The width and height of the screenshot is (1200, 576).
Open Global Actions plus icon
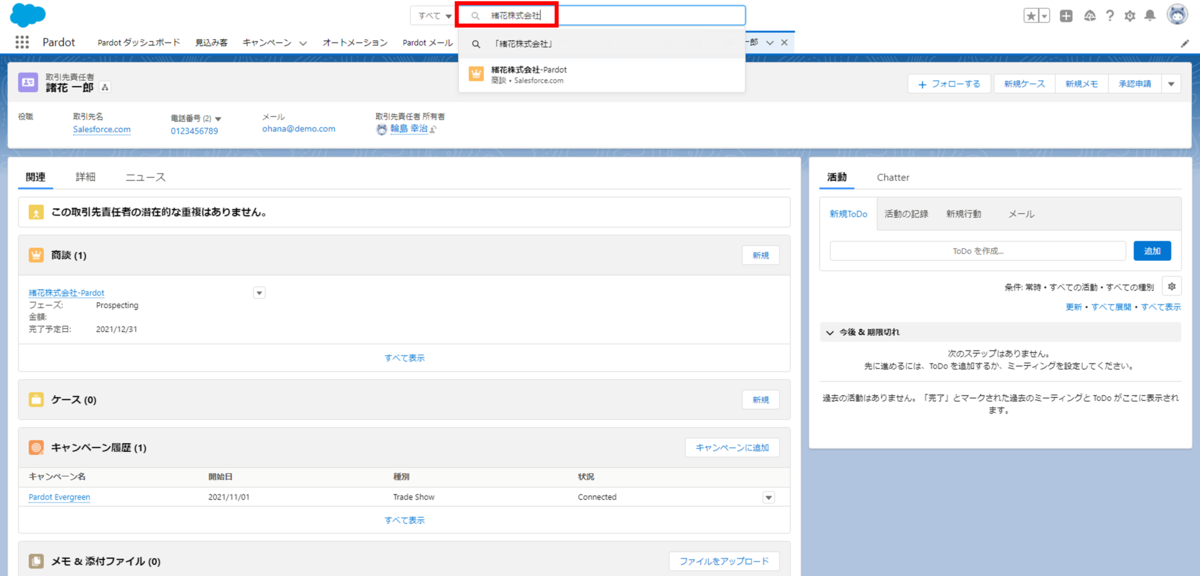[1067, 16]
